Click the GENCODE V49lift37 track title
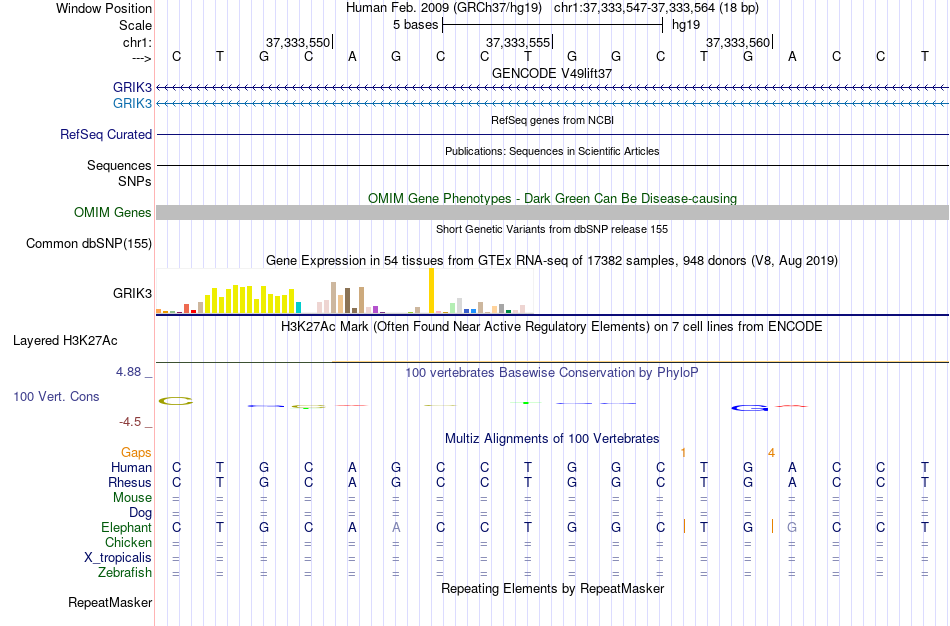Screen dimensions: 950x626 552,73
